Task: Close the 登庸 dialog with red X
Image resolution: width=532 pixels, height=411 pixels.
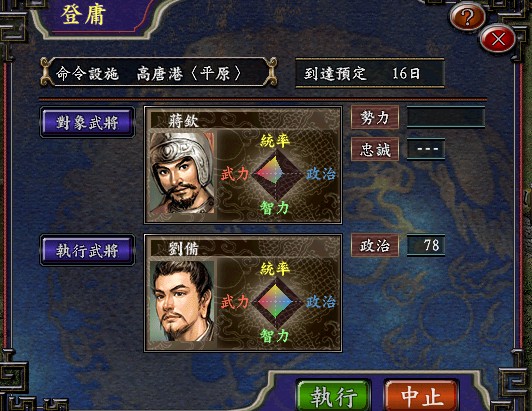Action: pos(498,39)
